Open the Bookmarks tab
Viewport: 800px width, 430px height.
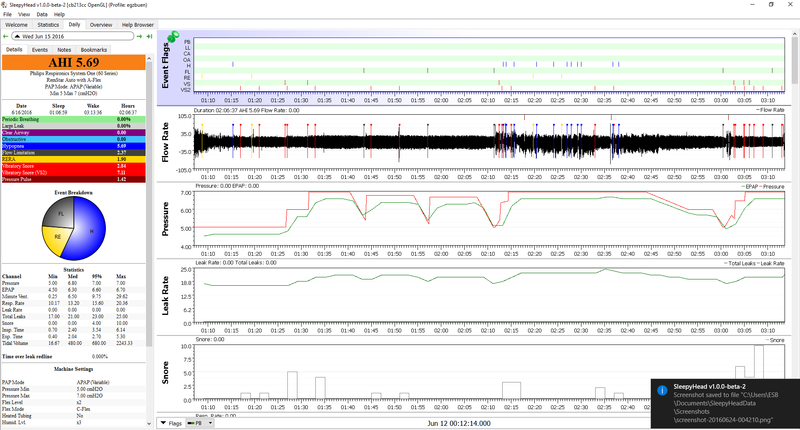coord(93,49)
